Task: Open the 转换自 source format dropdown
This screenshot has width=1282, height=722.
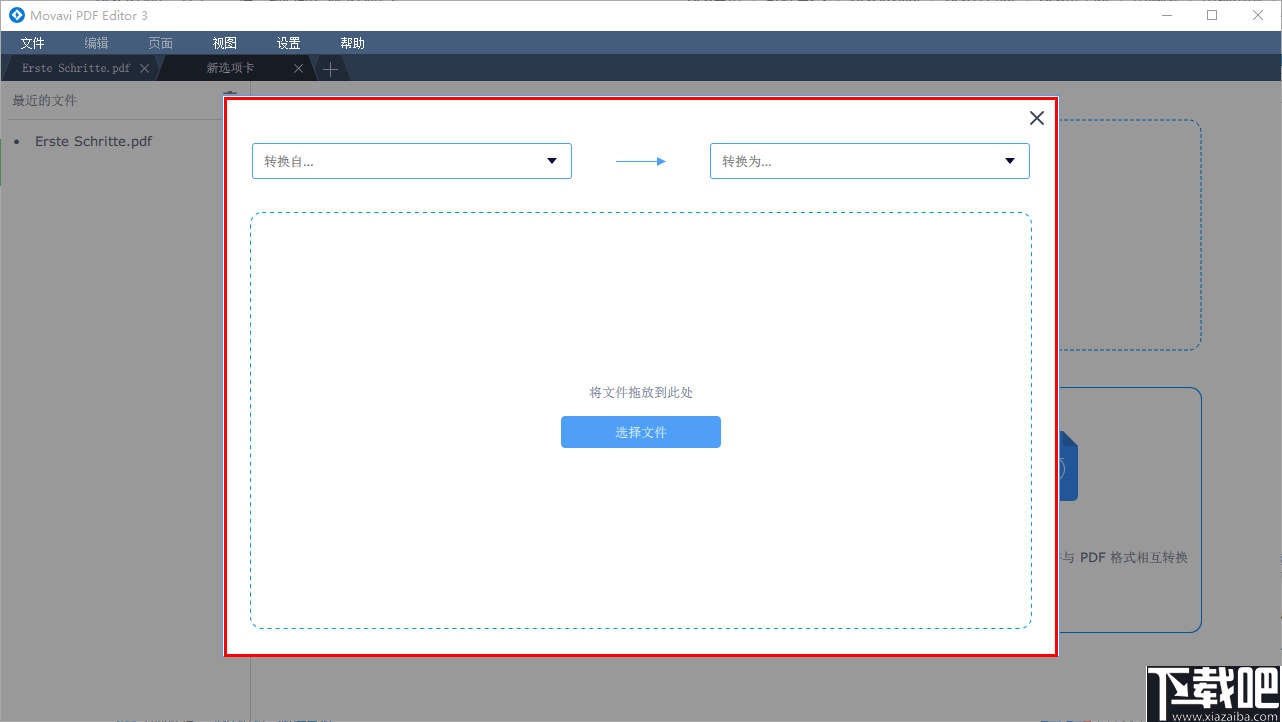Action: click(411, 160)
